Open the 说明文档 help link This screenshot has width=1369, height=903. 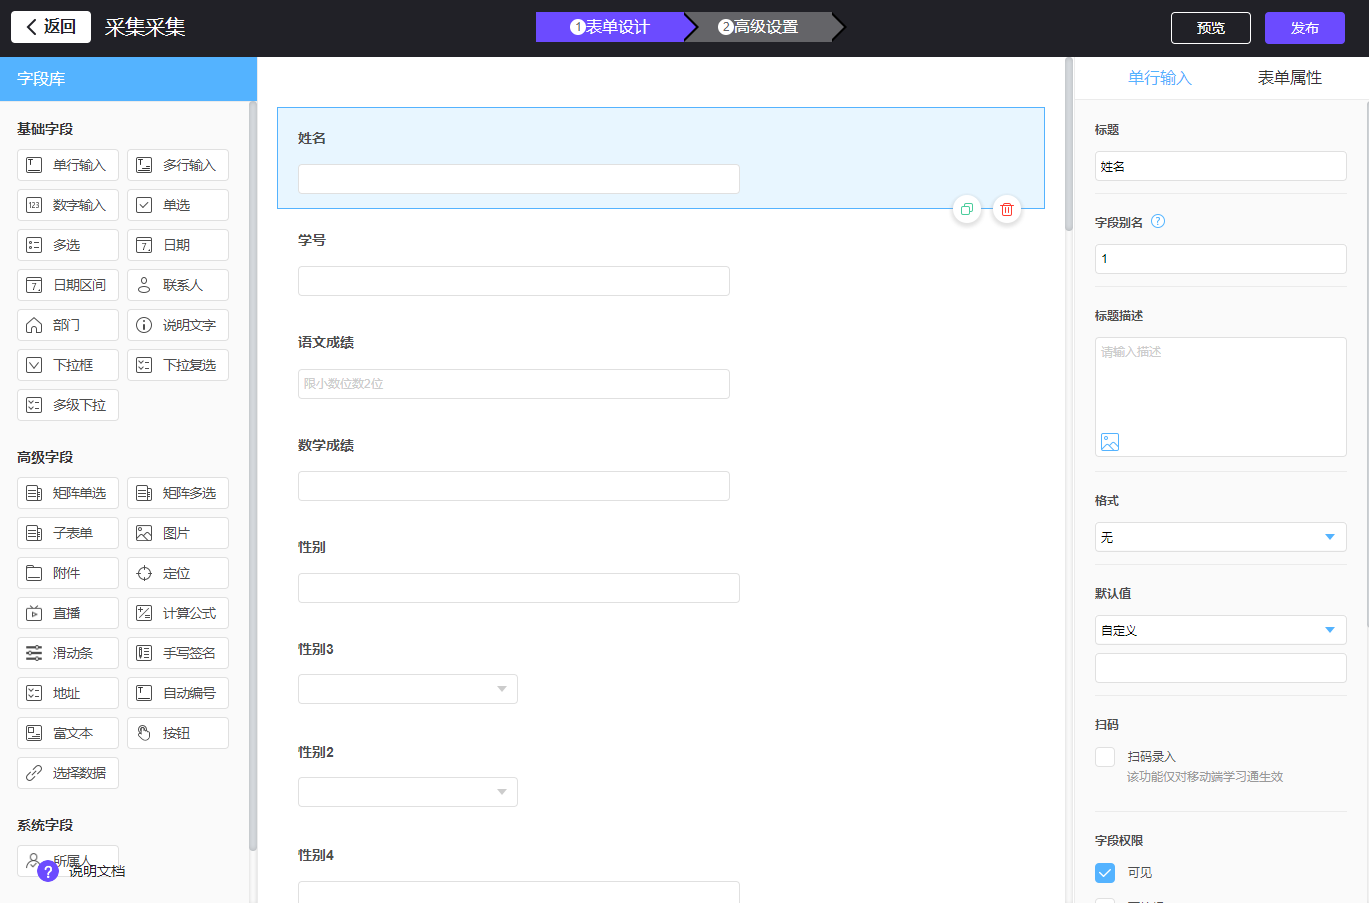point(82,871)
